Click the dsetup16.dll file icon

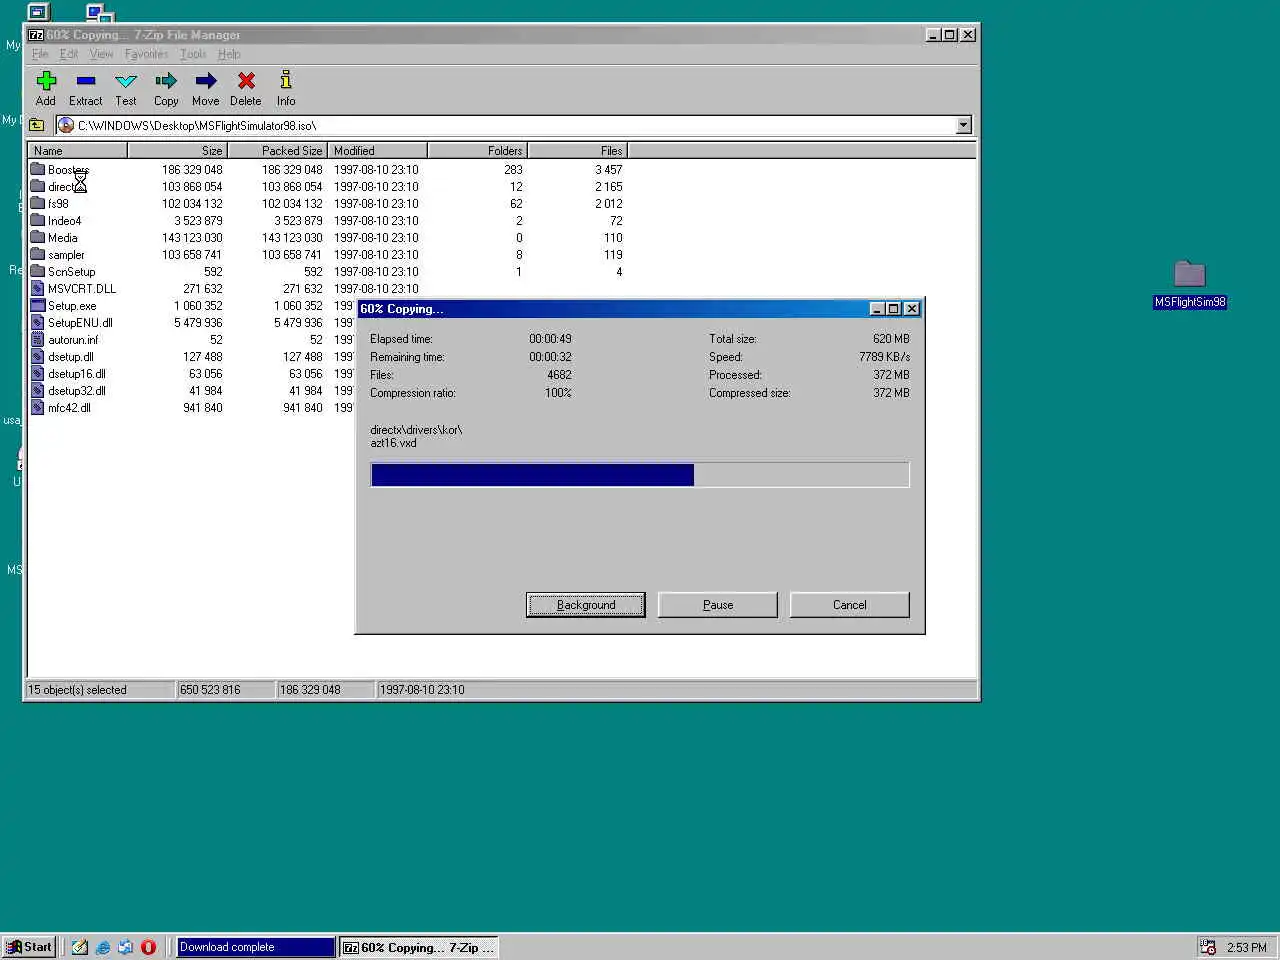[38, 373]
